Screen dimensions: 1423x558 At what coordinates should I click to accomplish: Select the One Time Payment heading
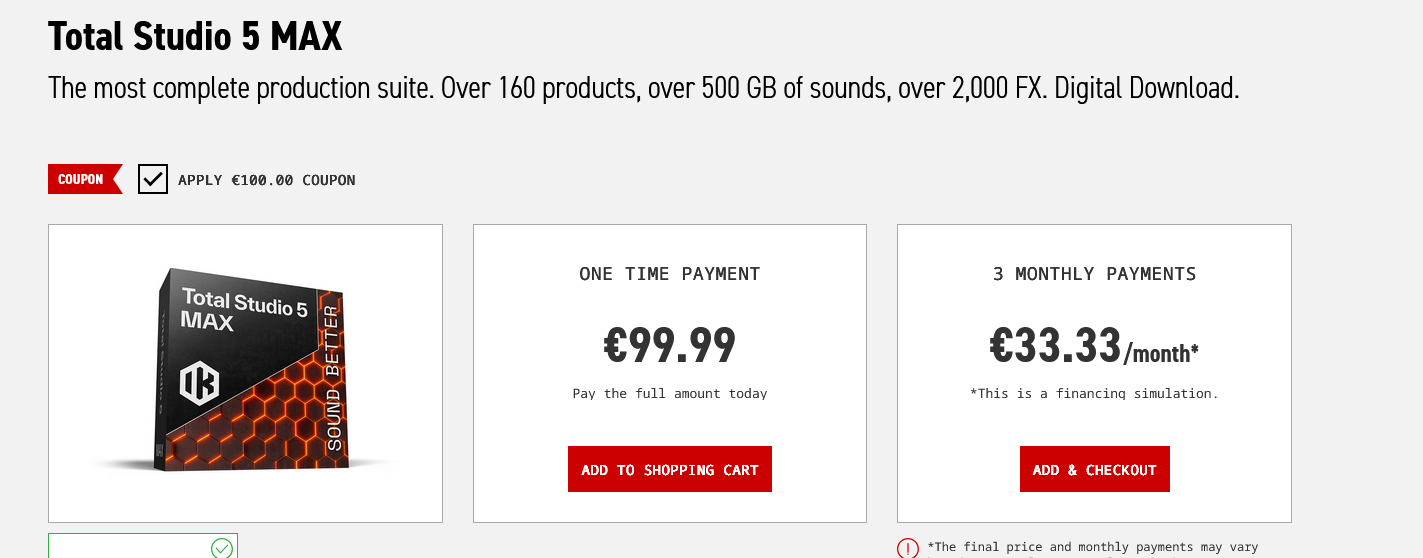tap(670, 274)
